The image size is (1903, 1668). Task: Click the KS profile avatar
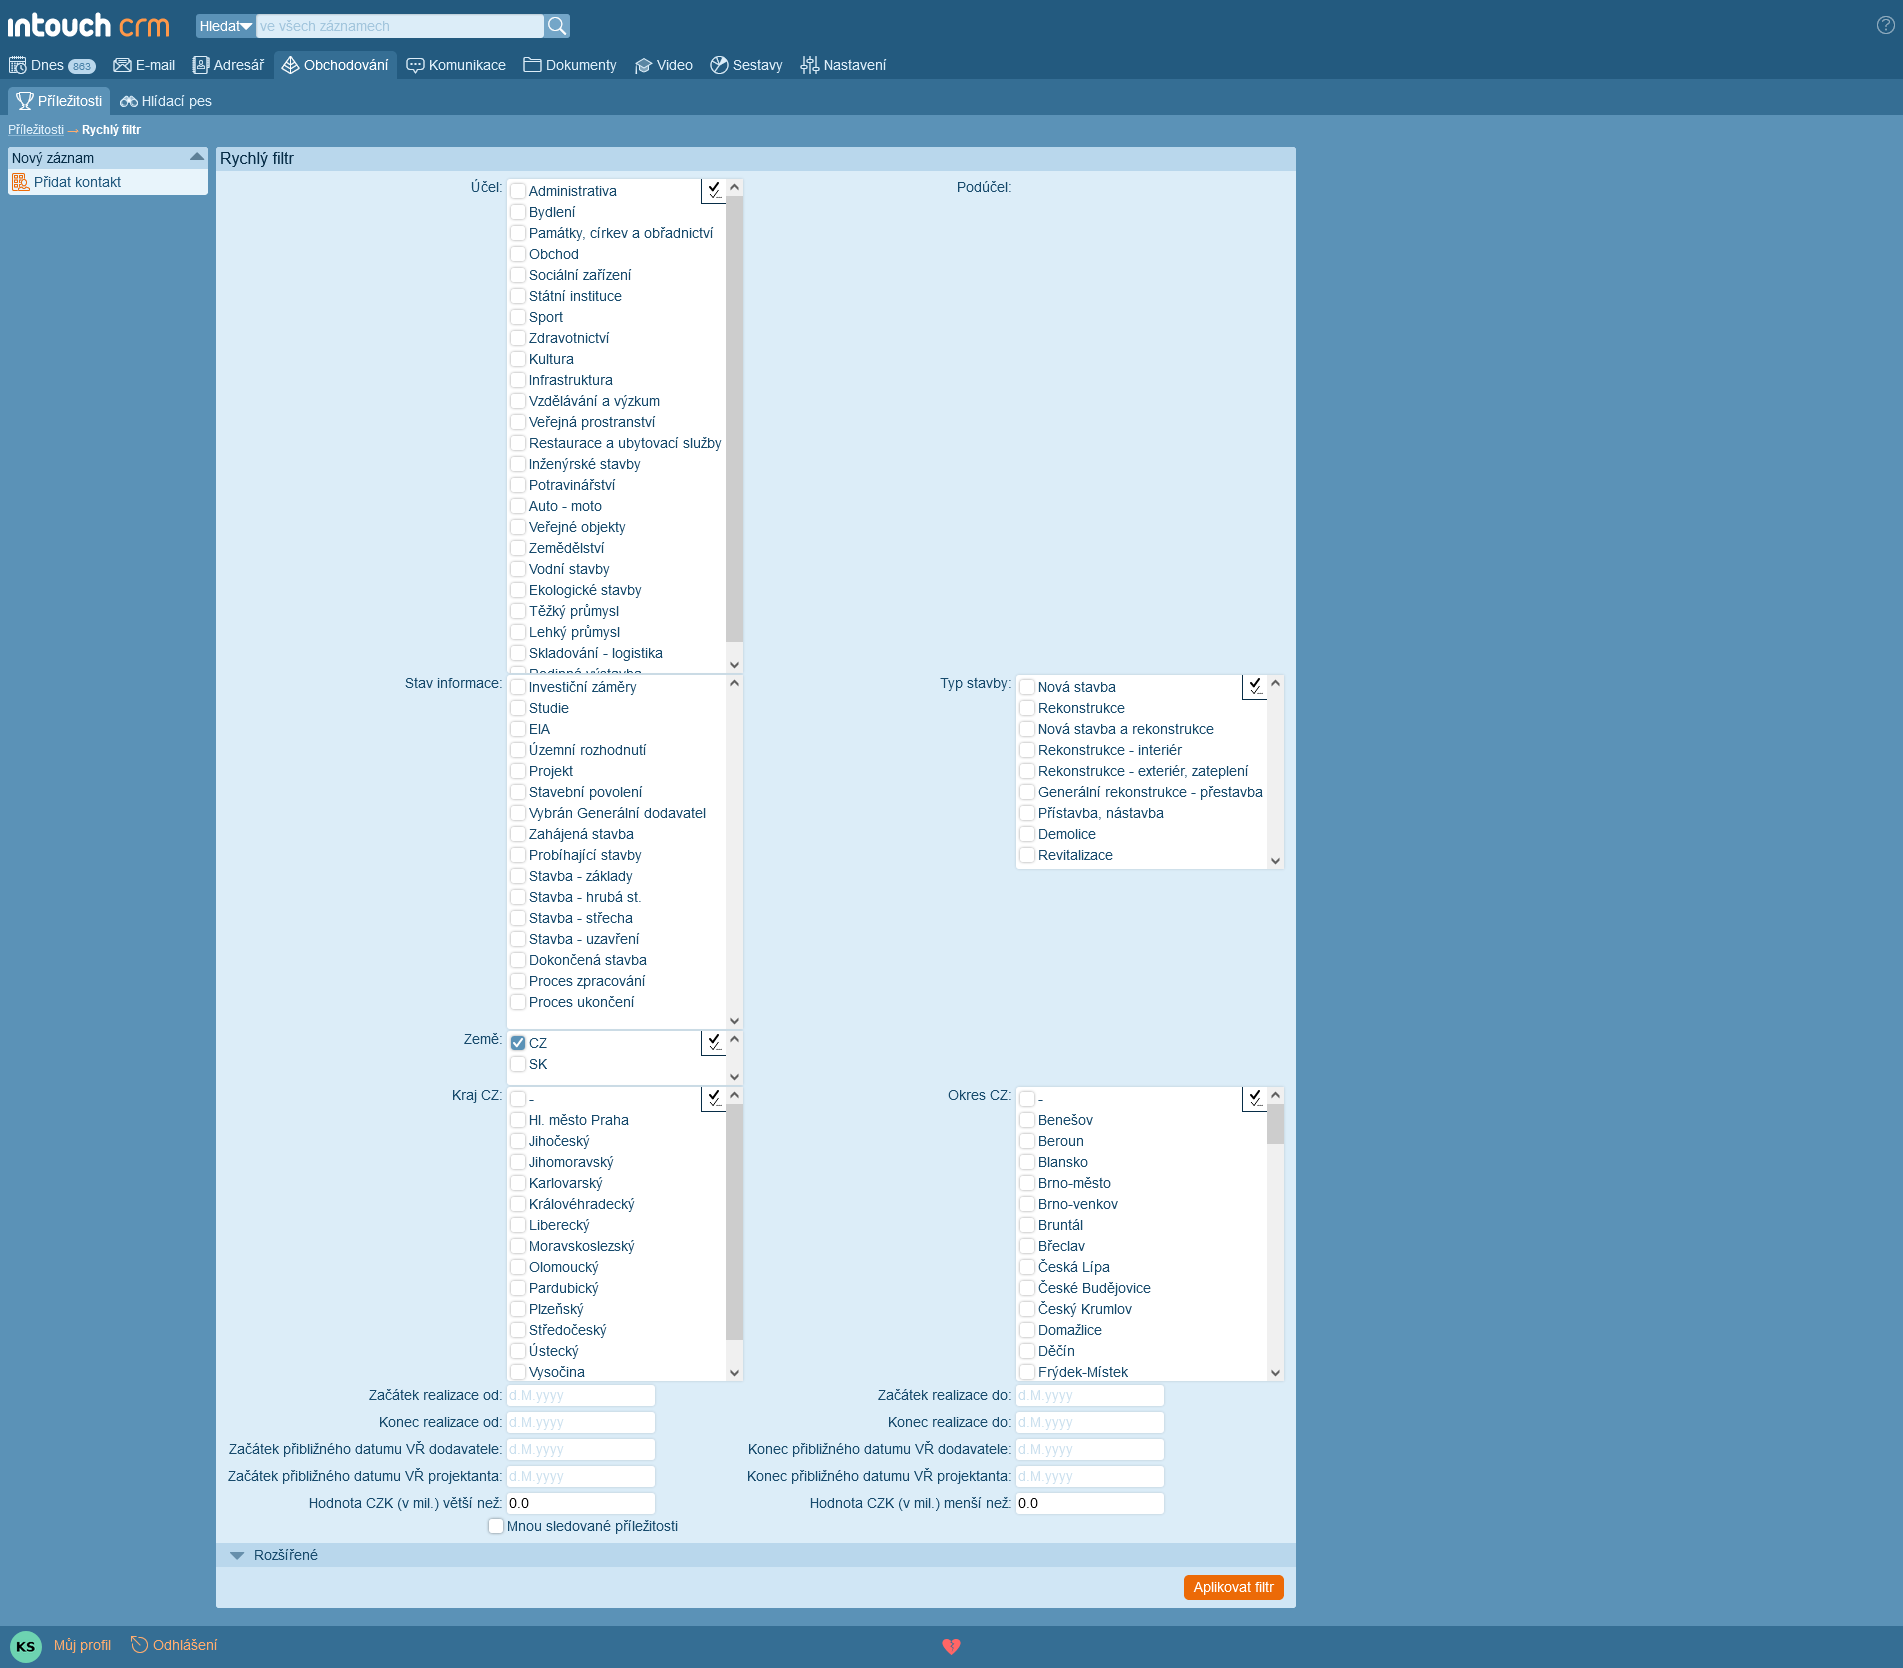click(25, 1646)
